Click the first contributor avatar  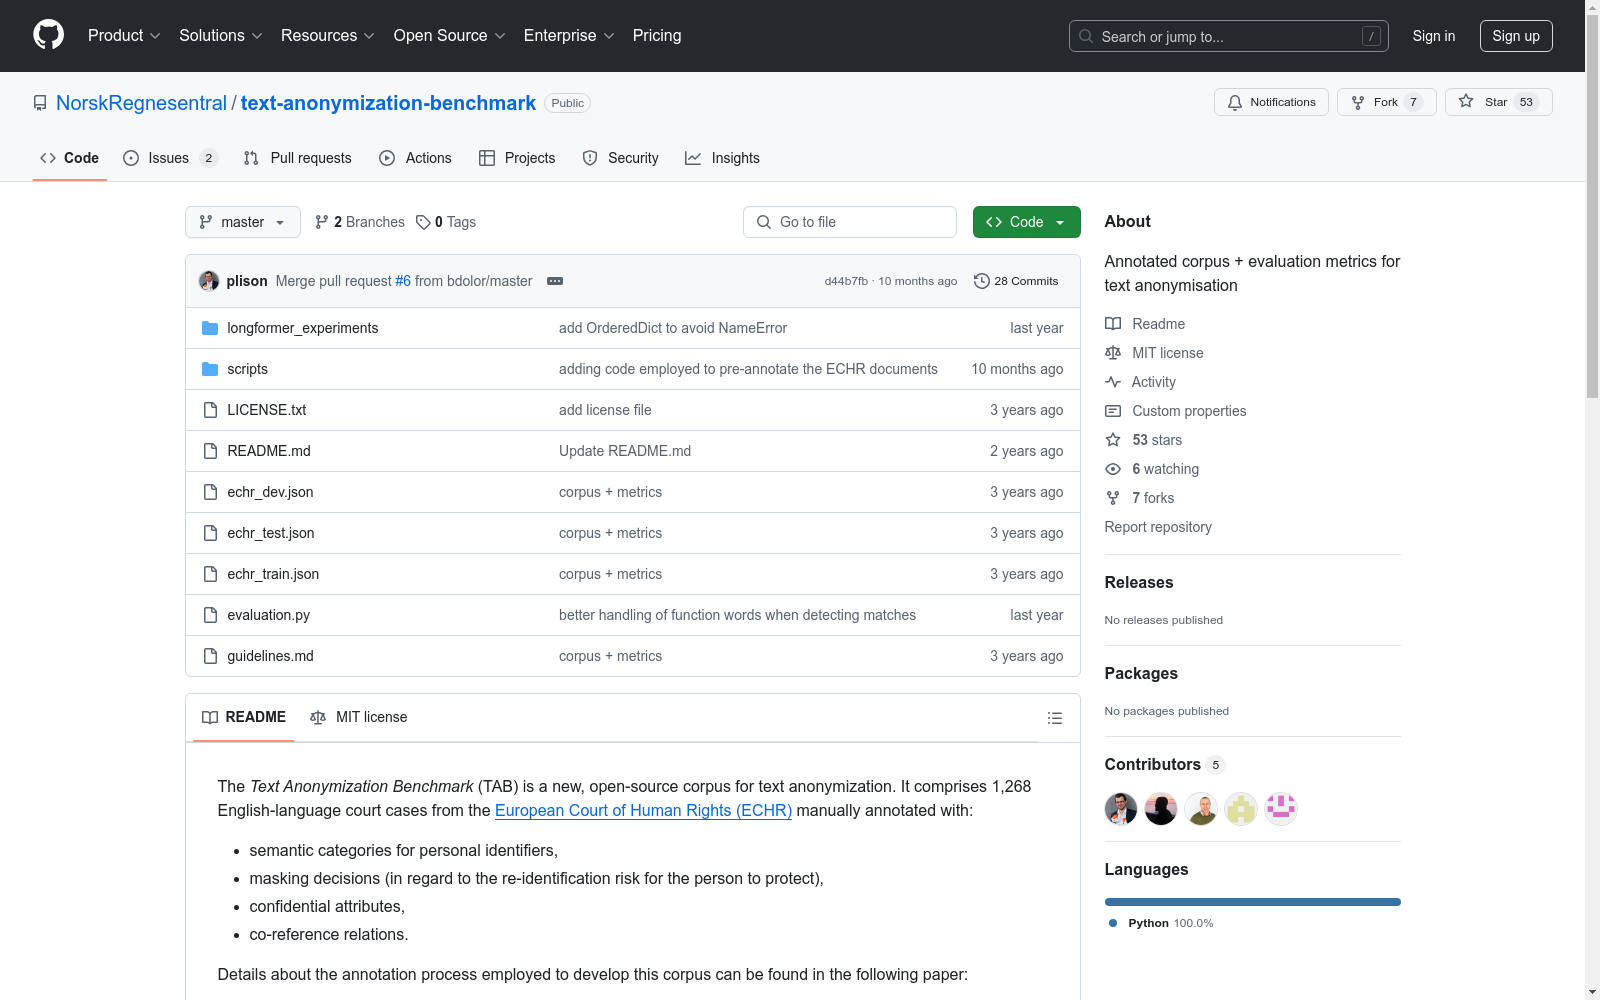click(x=1121, y=809)
